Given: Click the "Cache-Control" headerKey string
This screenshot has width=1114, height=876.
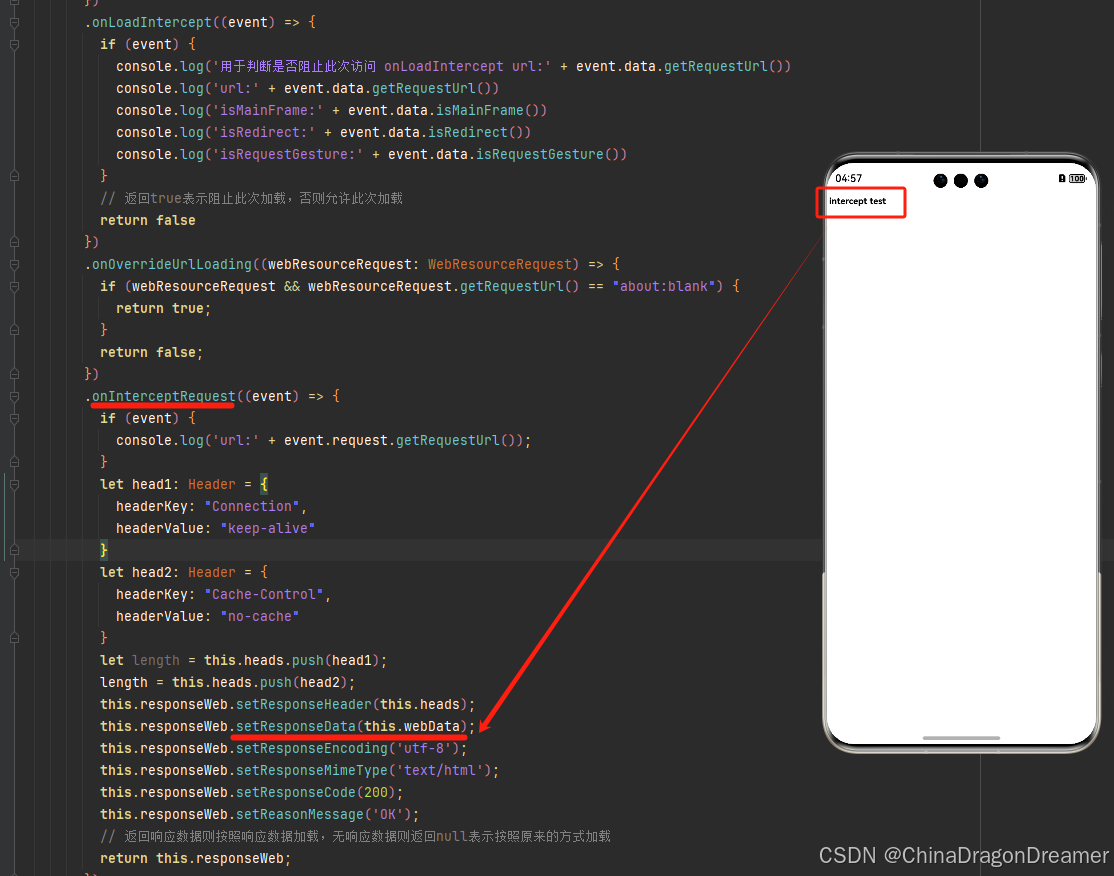Looking at the screenshot, I should tap(264, 595).
